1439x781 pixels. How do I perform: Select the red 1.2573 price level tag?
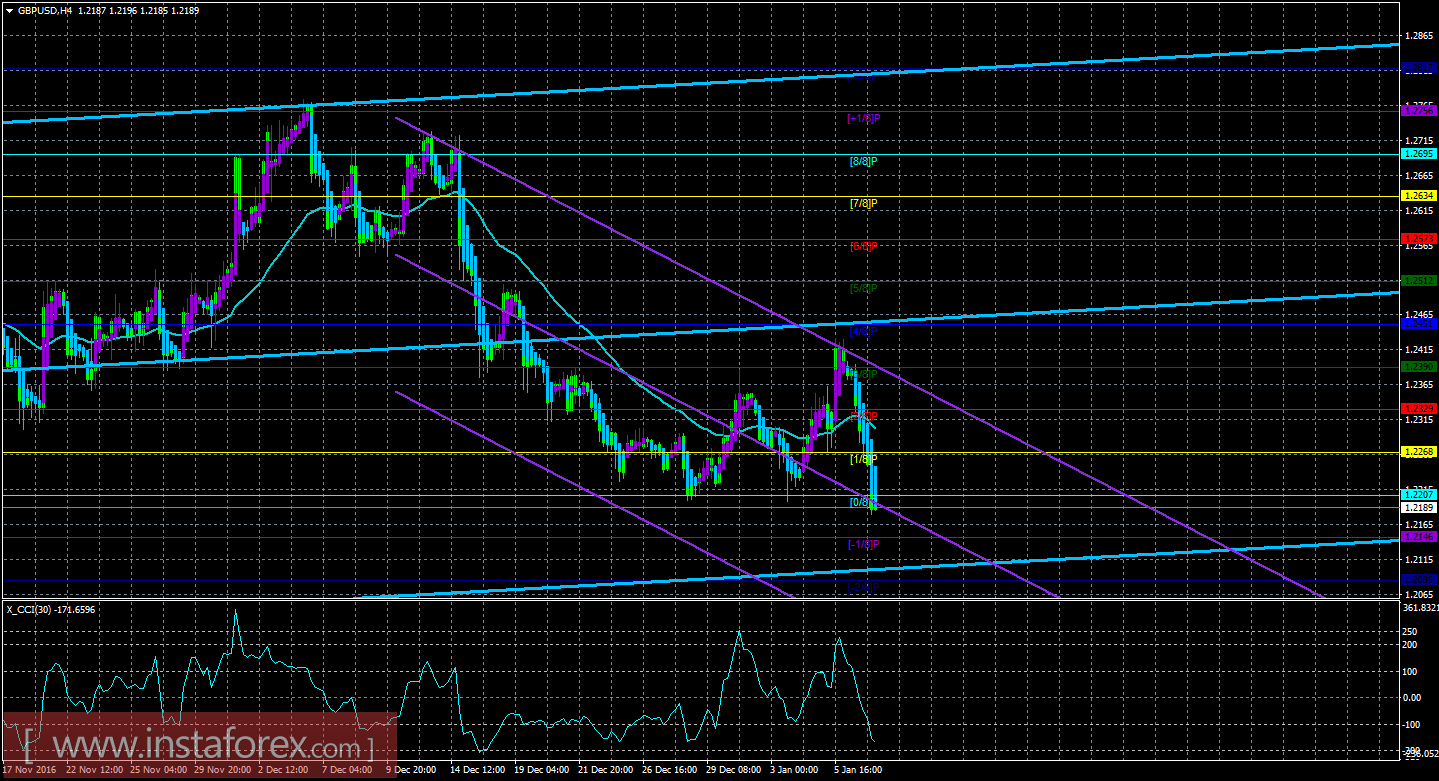click(1418, 238)
